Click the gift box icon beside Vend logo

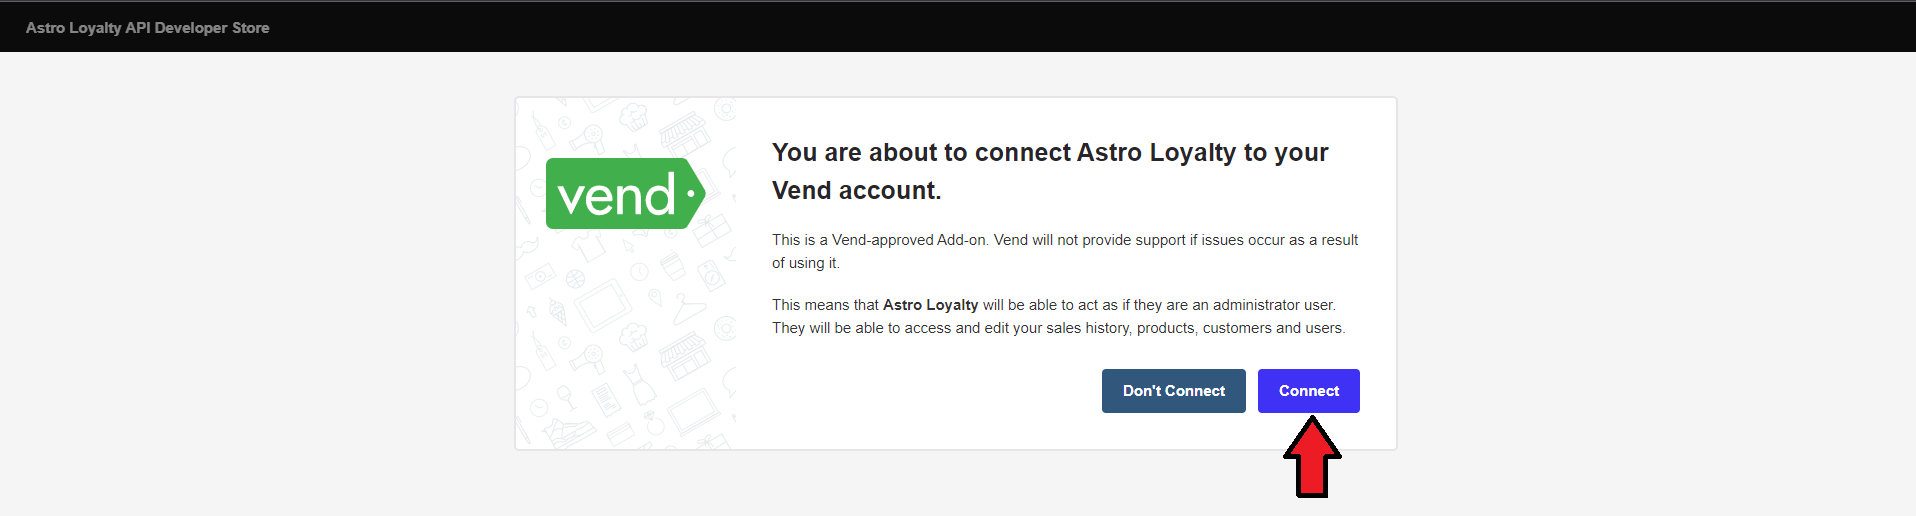tap(713, 231)
